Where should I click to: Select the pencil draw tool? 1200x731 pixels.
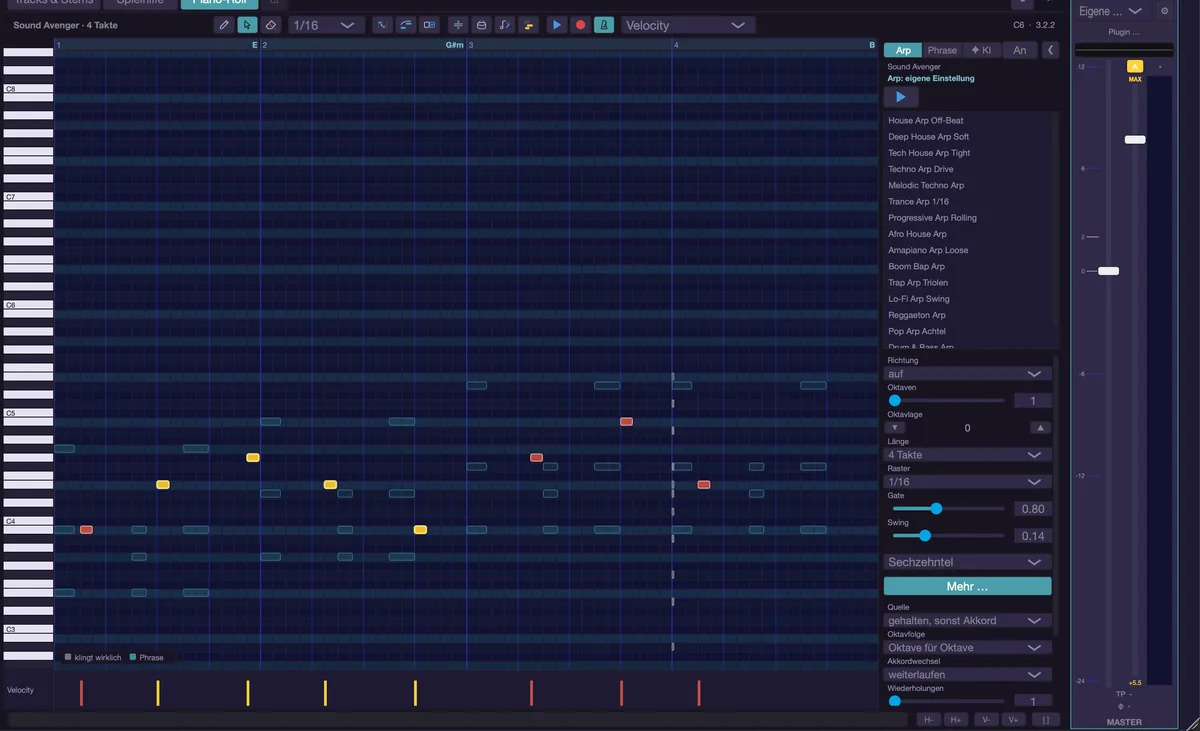[x=224, y=25]
